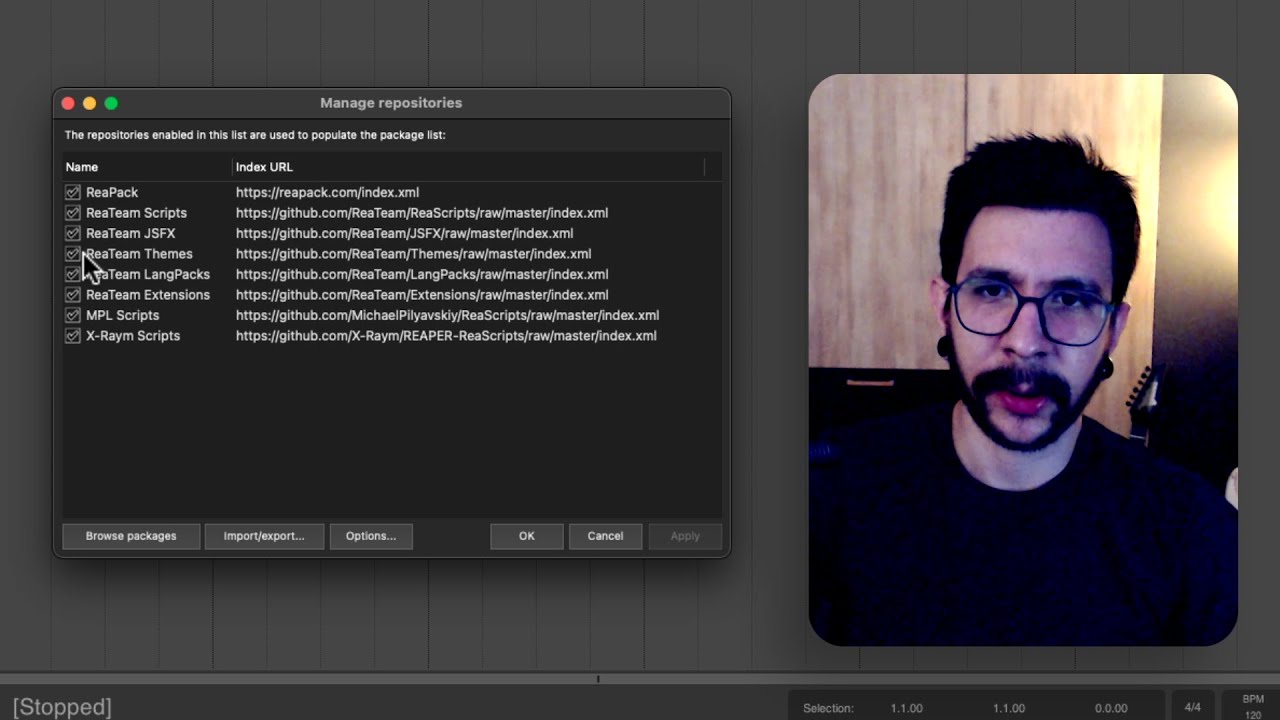The width and height of the screenshot is (1280, 720).
Task: Click the selection start value 1.1.00
Action: (907, 708)
